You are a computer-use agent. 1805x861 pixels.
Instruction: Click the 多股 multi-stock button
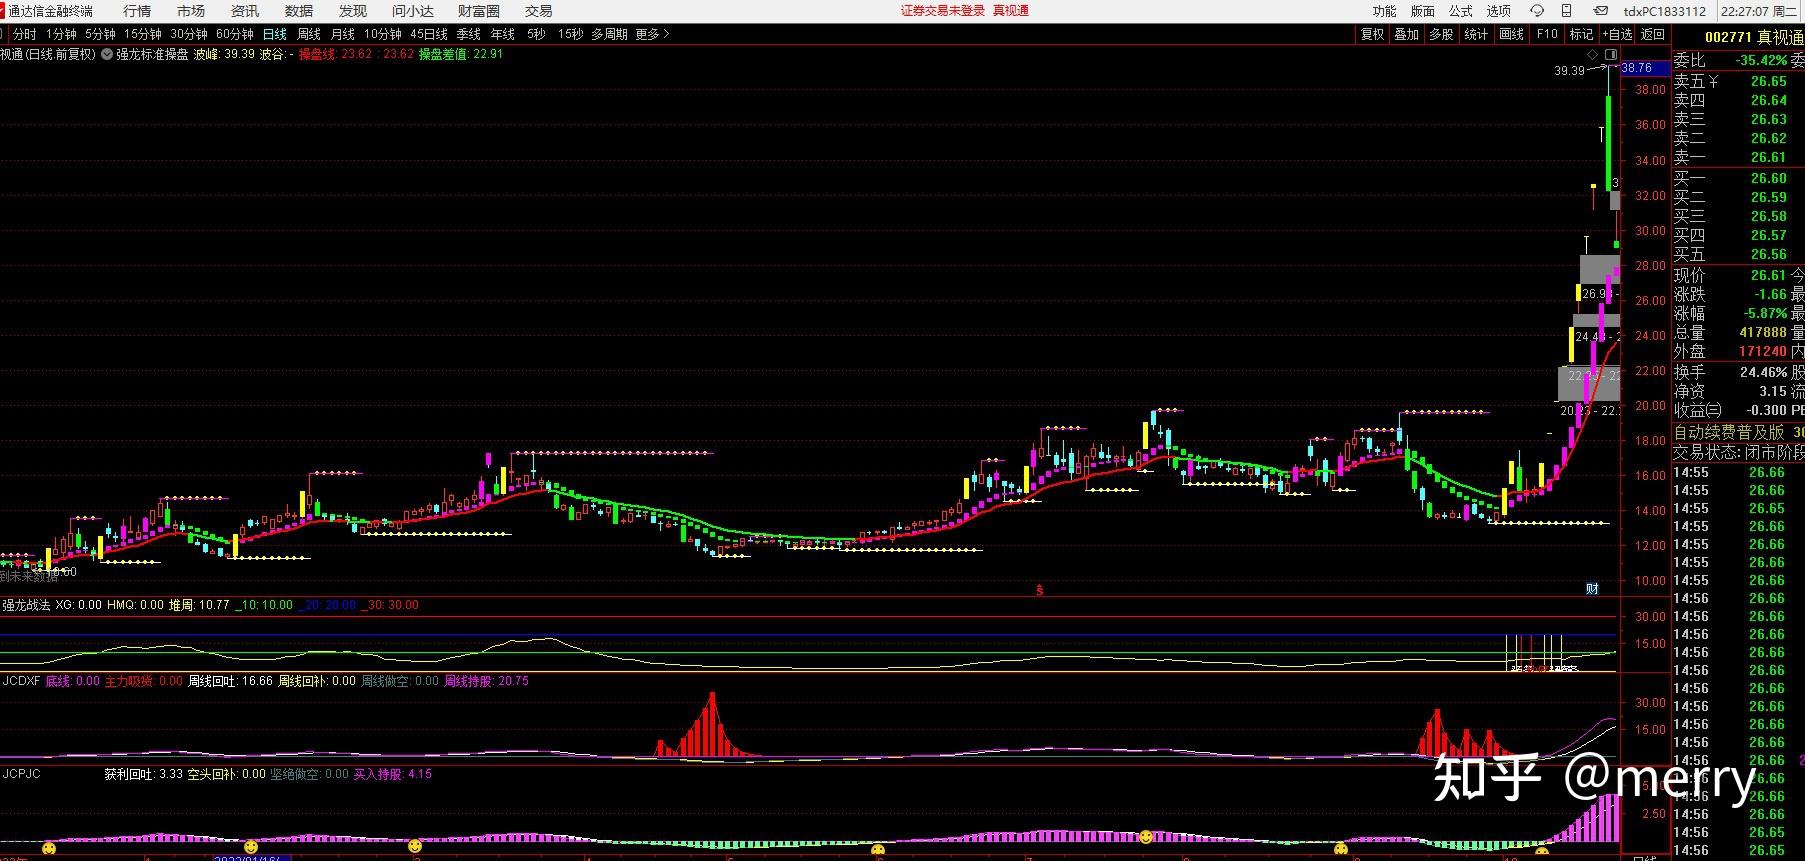pos(1441,34)
